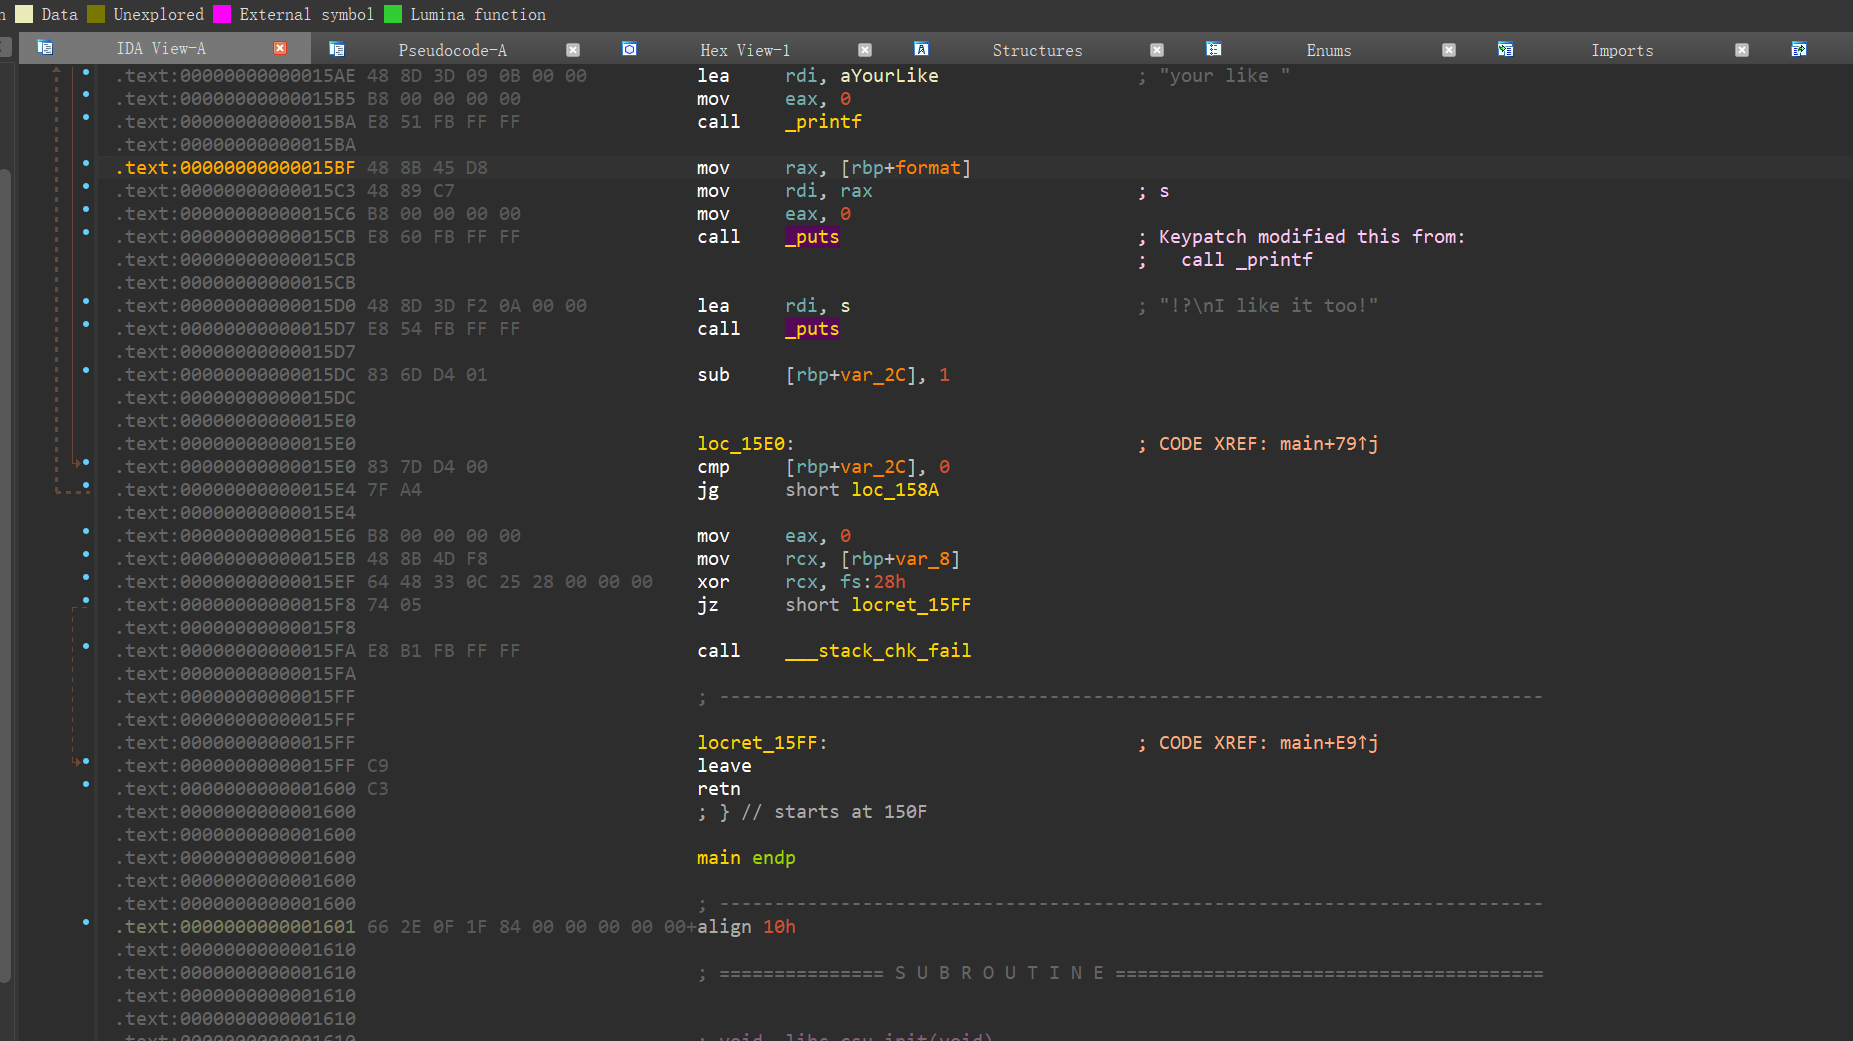Image resolution: width=1853 pixels, height=1041 pixels.
Task: Click the Unexplored legend color swatch
Action: [96, 14]
